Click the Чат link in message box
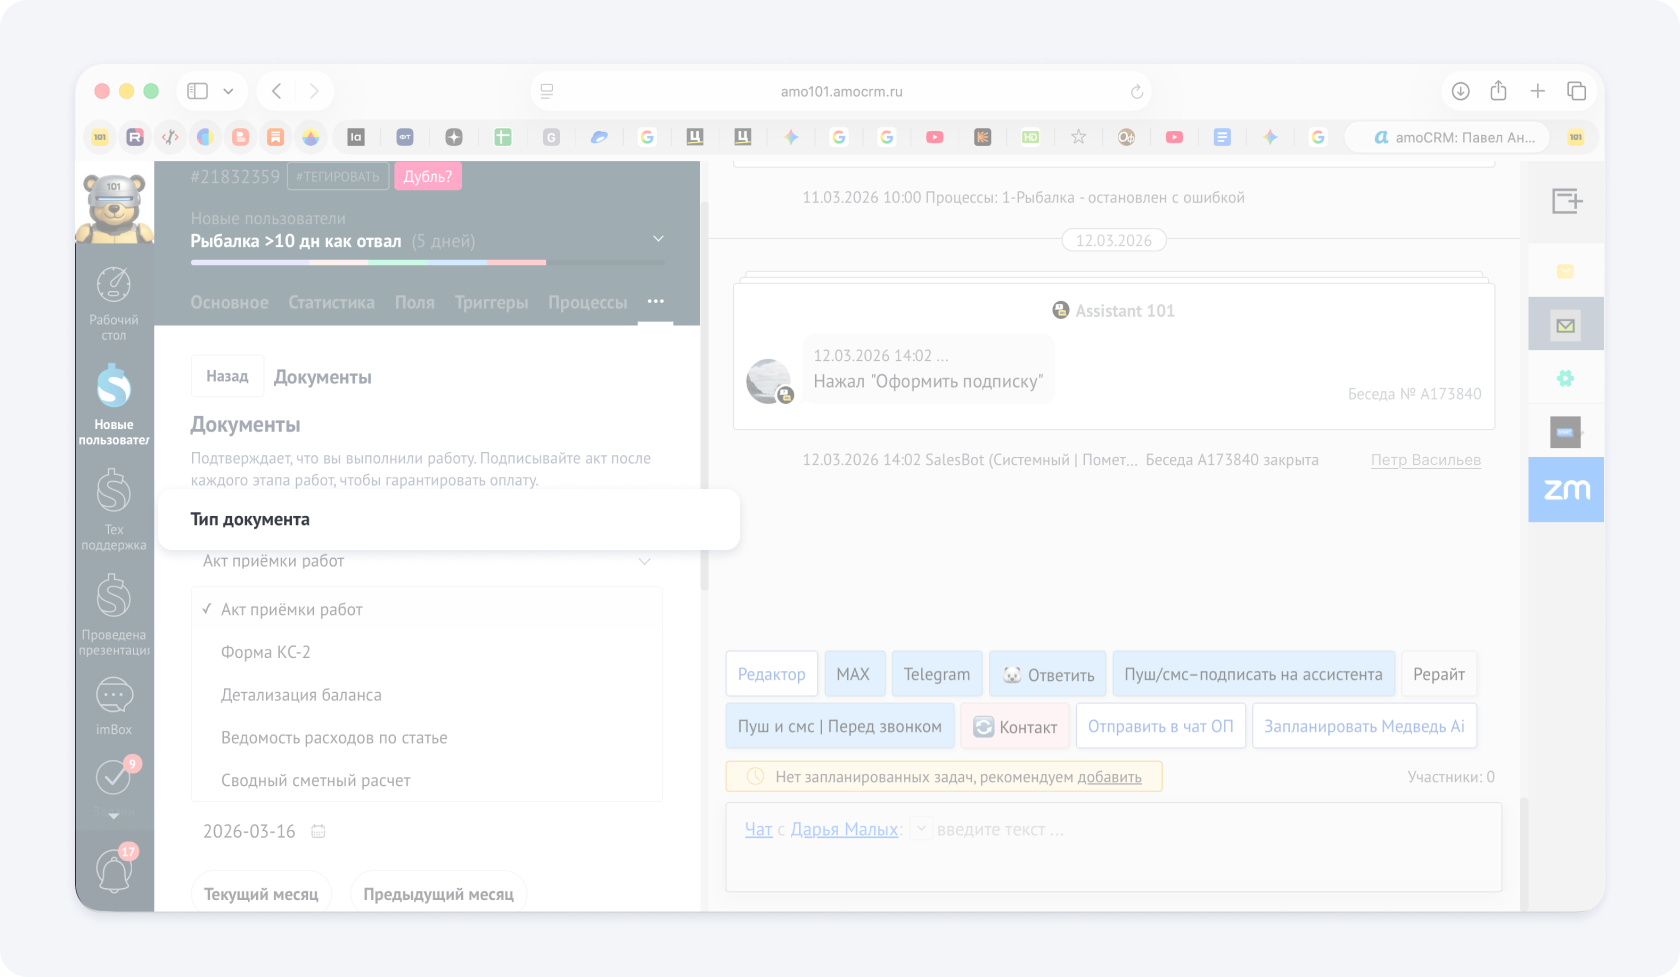 coord(758,829)
